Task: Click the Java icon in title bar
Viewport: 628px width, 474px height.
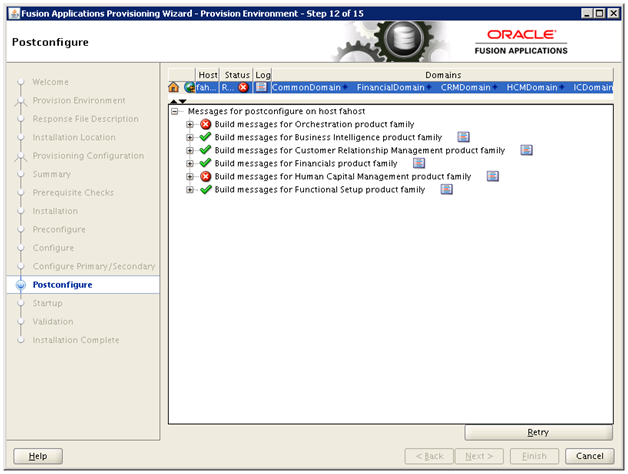Action: pyautogui.click(x=14, y=14)
